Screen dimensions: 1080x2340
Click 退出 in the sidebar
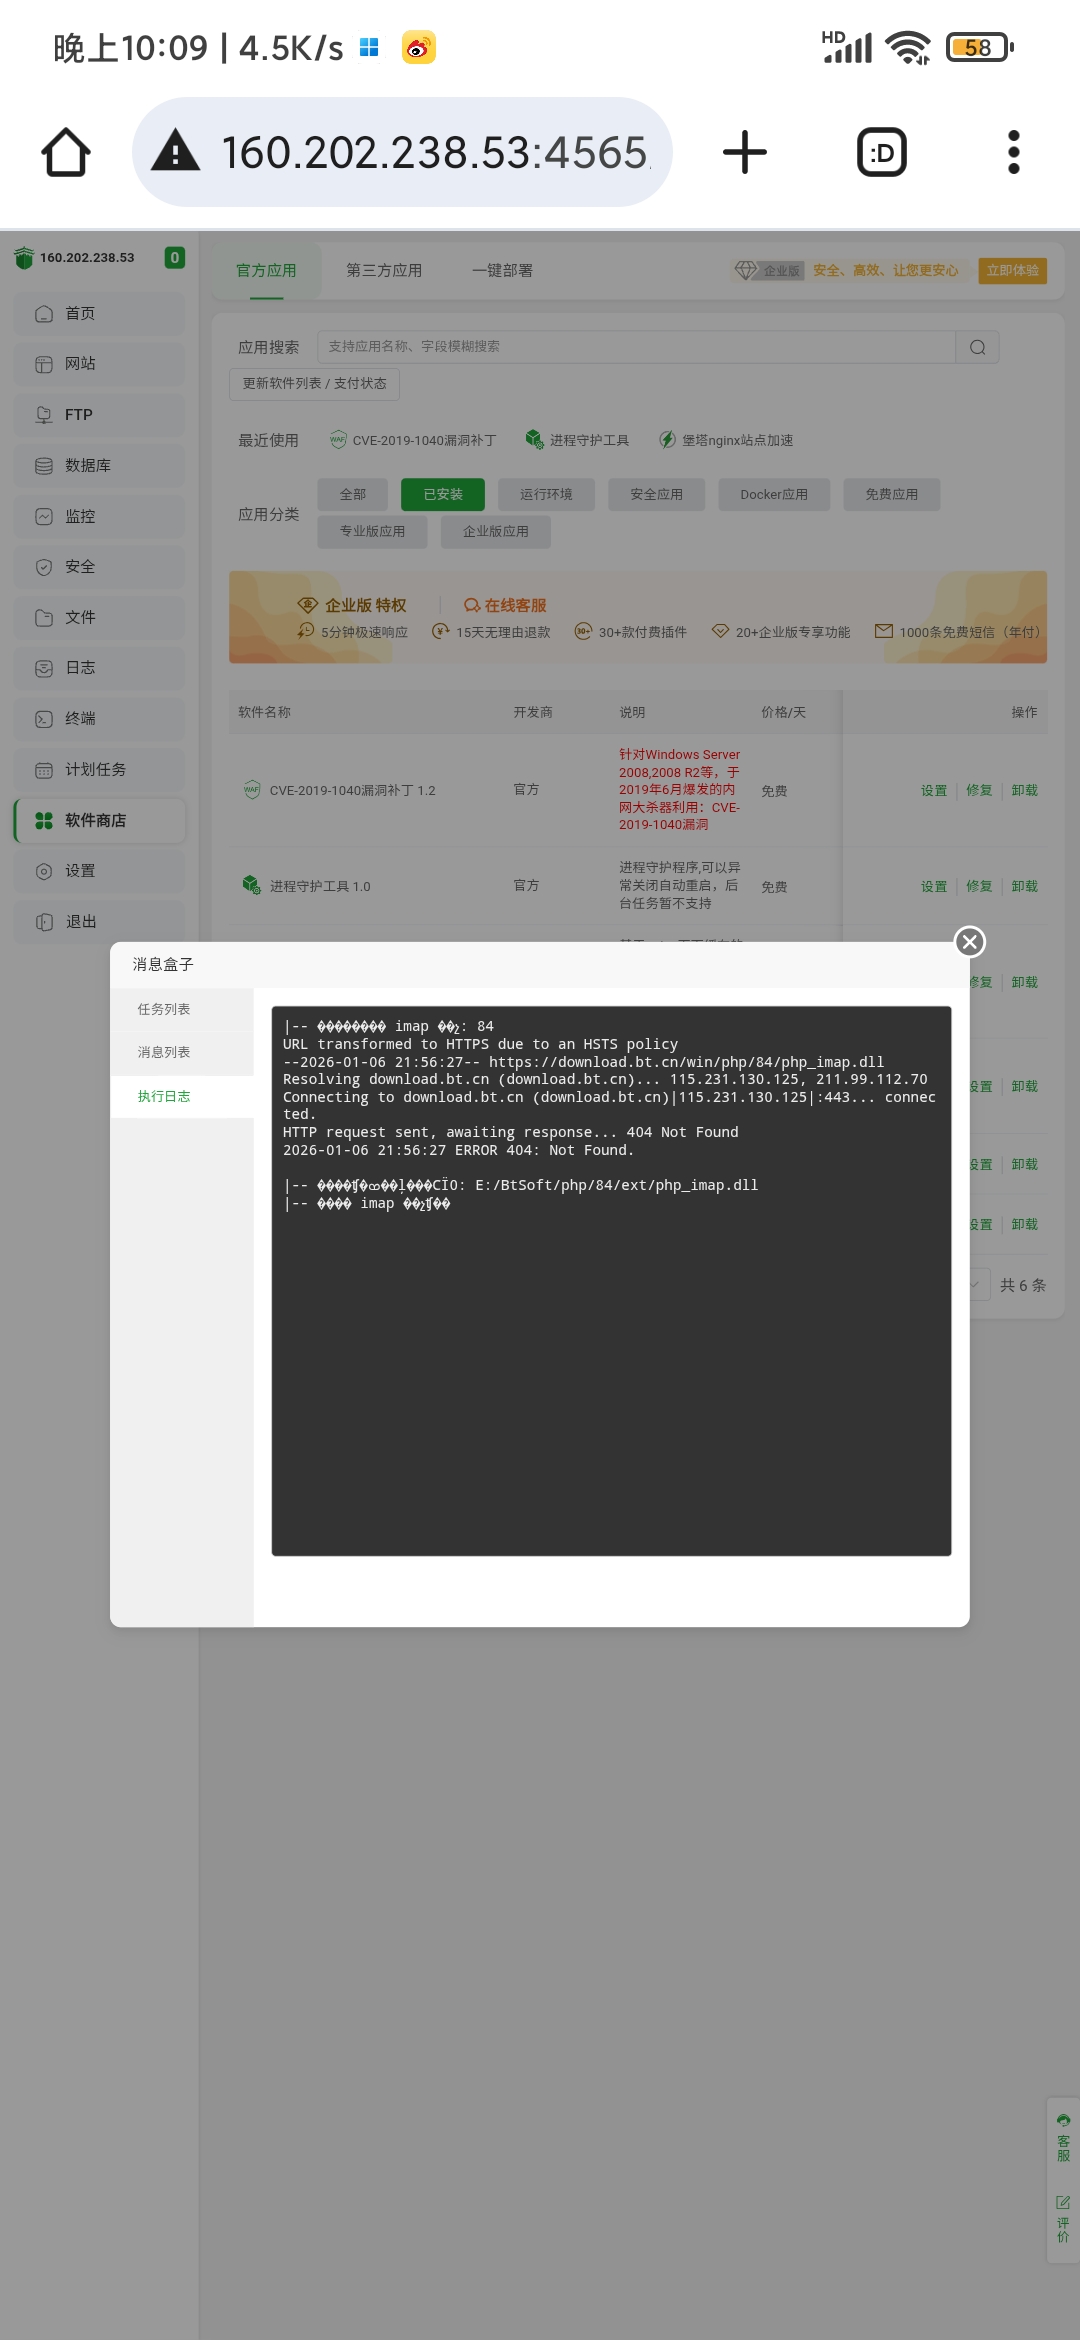[99, 922]
